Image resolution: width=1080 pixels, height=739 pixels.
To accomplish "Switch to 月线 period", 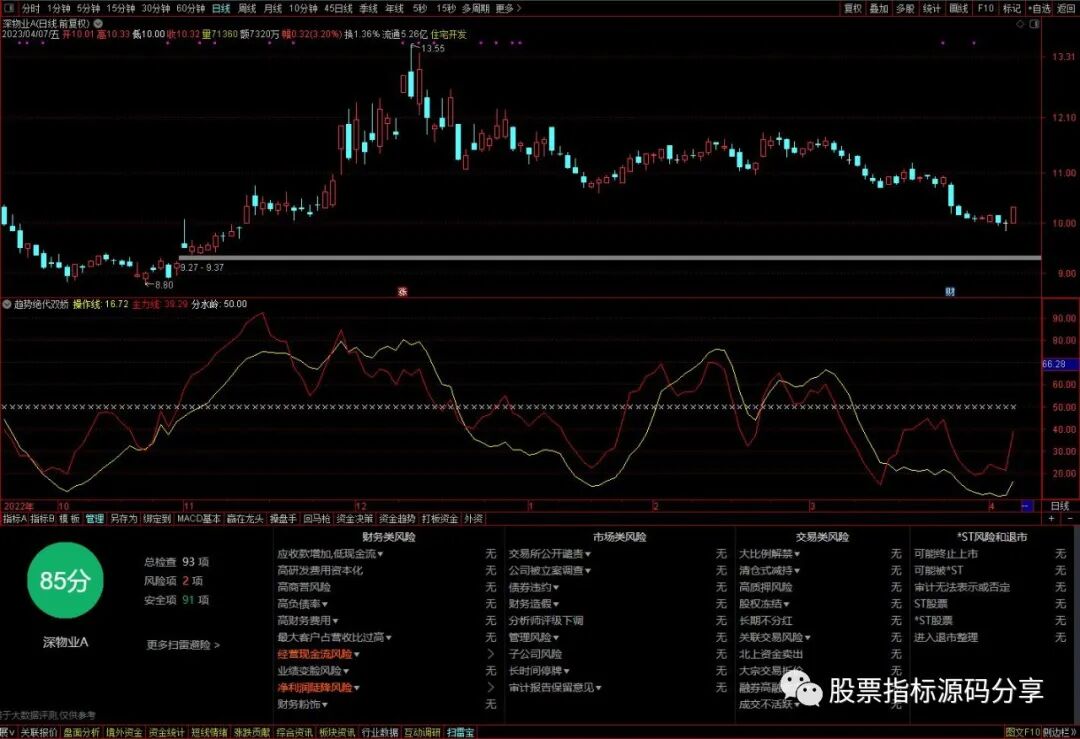I will 273,8.
